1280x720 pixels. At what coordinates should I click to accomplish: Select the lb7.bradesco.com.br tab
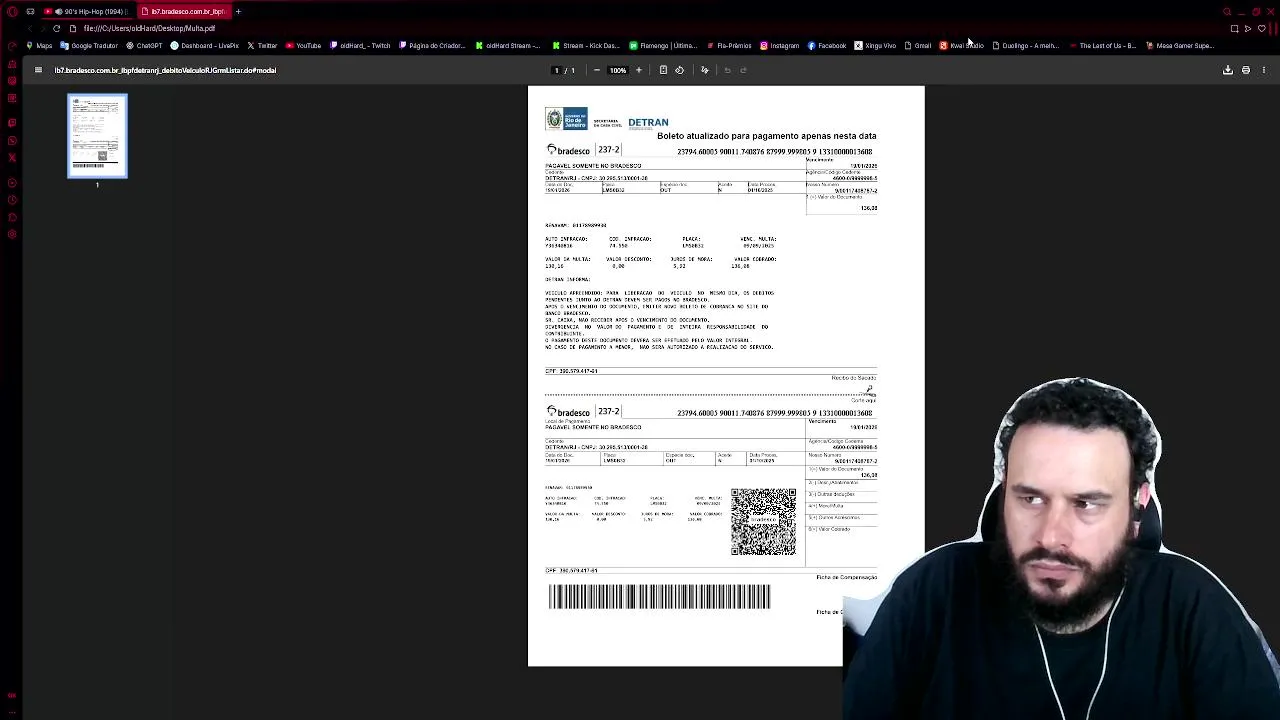[x=183, y=11]
